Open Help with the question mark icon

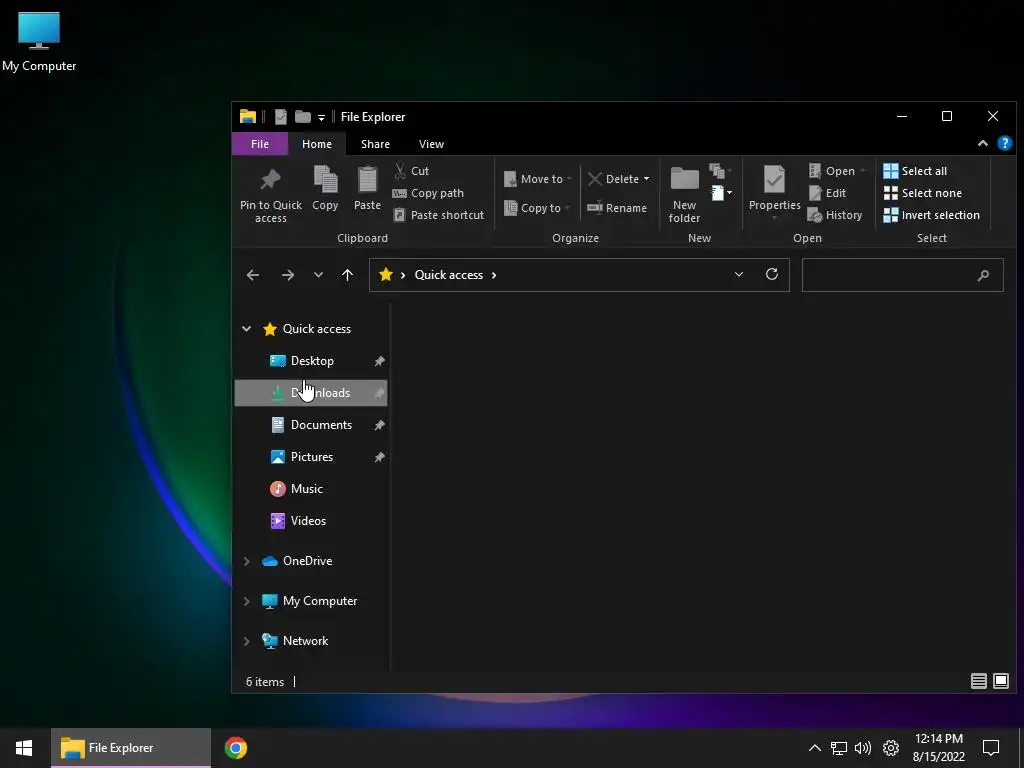[1004, 143]
